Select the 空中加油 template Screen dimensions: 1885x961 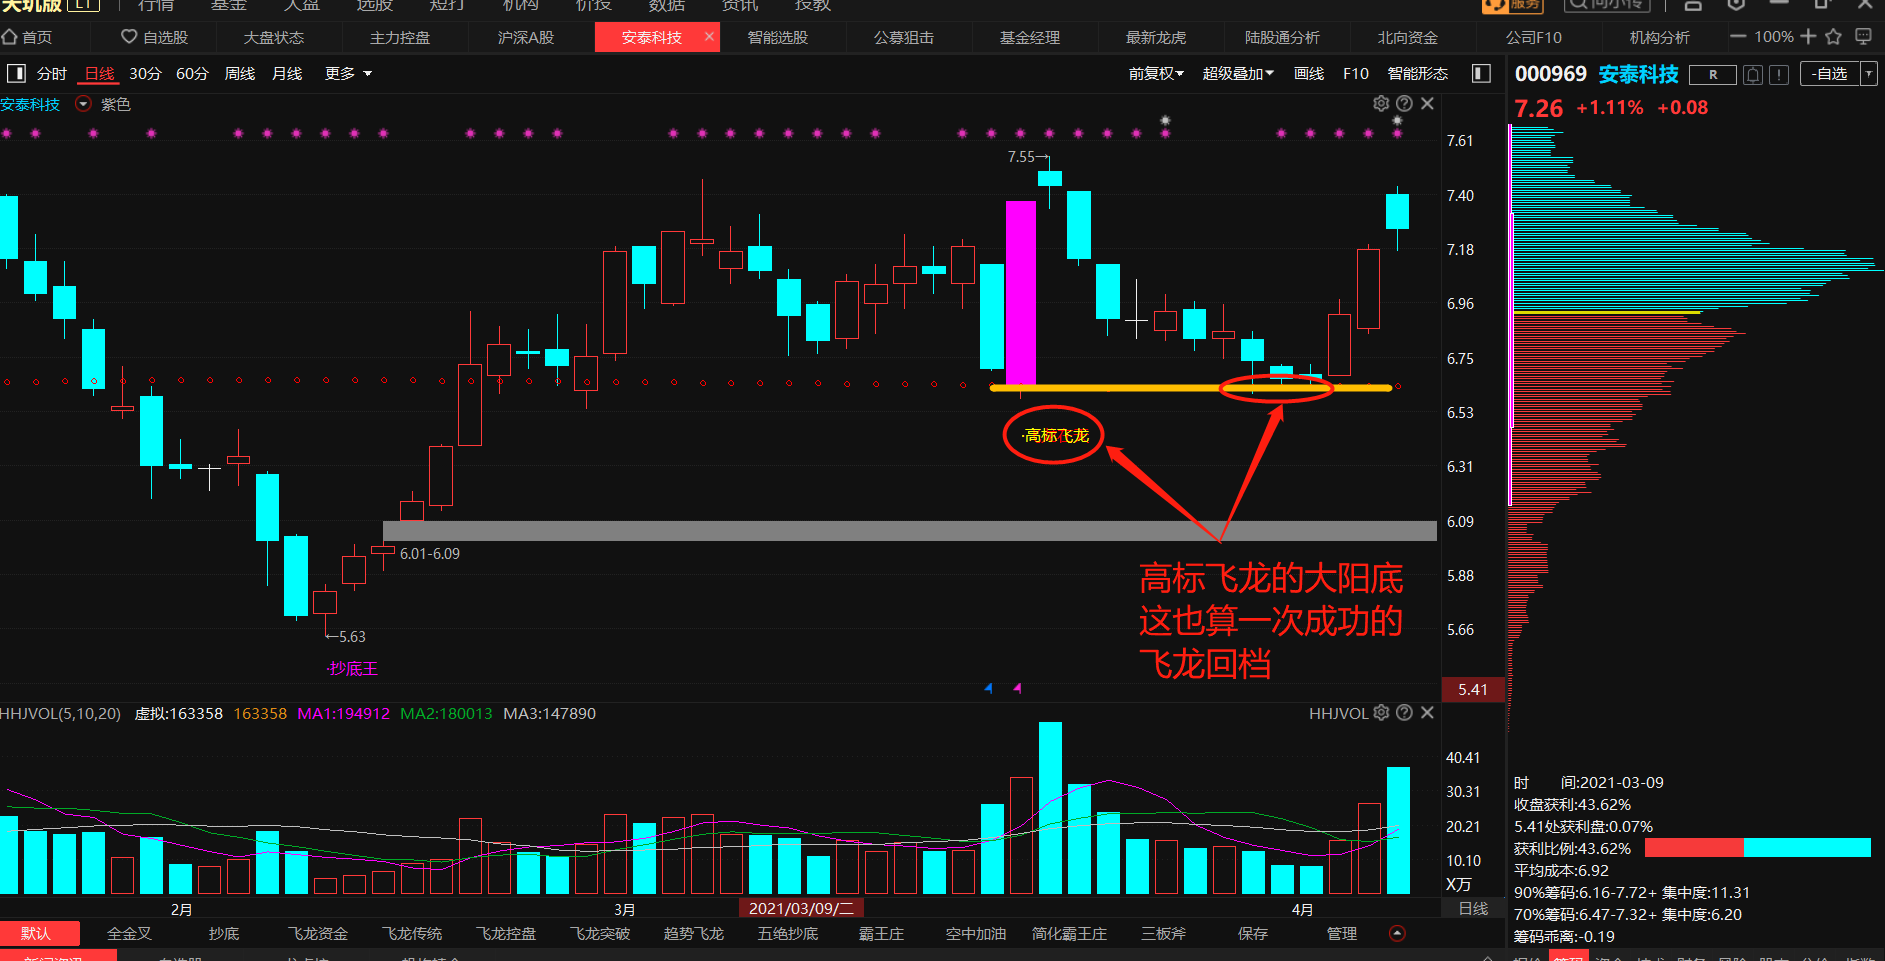pyautogui.click(x=976, y=933)
